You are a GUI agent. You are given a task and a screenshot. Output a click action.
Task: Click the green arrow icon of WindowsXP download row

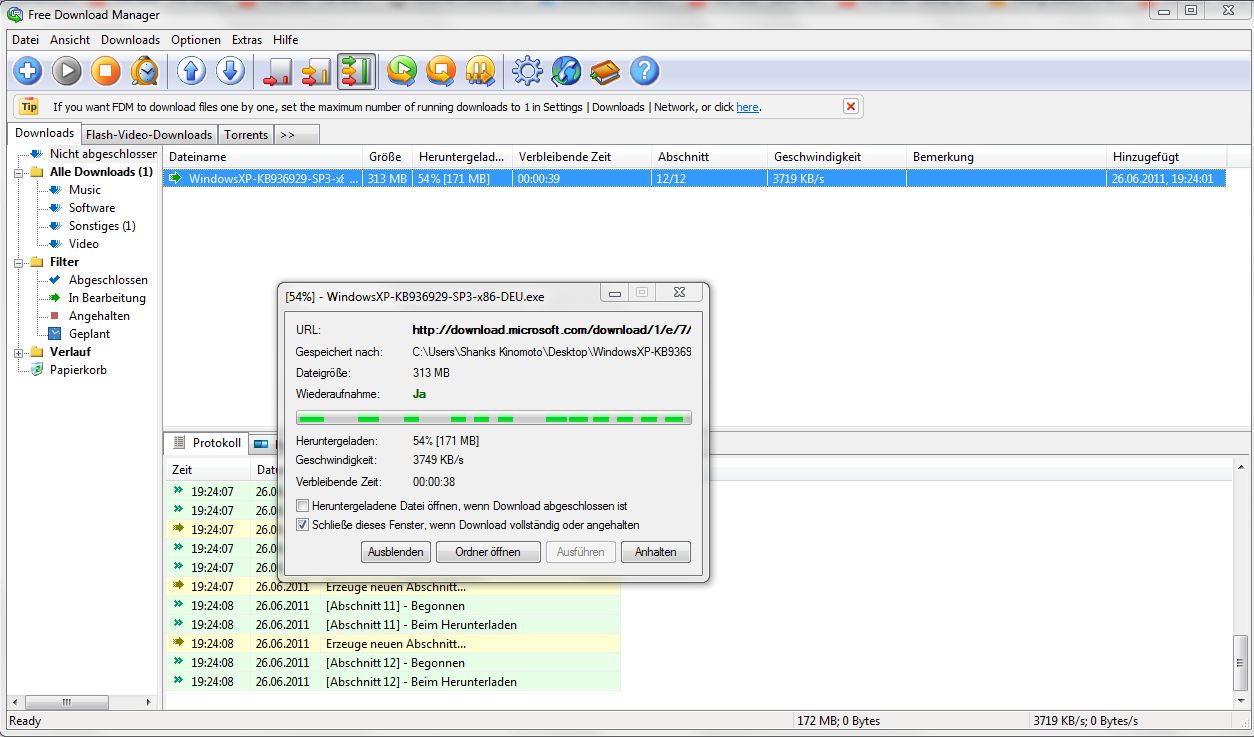coord(176,179)
